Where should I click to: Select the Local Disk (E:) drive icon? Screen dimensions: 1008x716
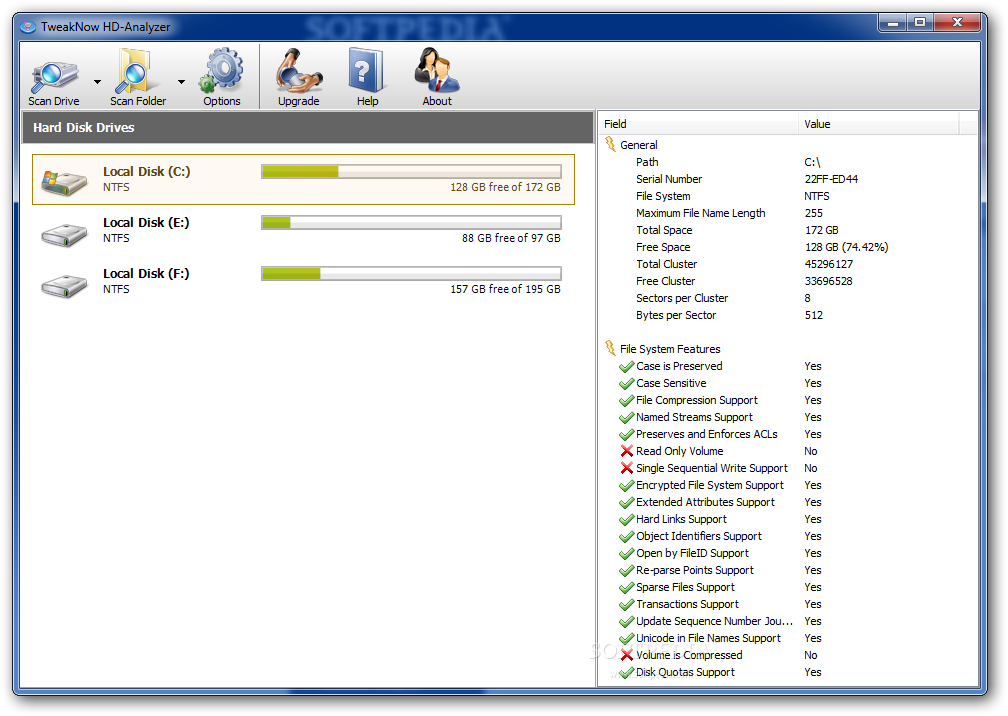64,234
